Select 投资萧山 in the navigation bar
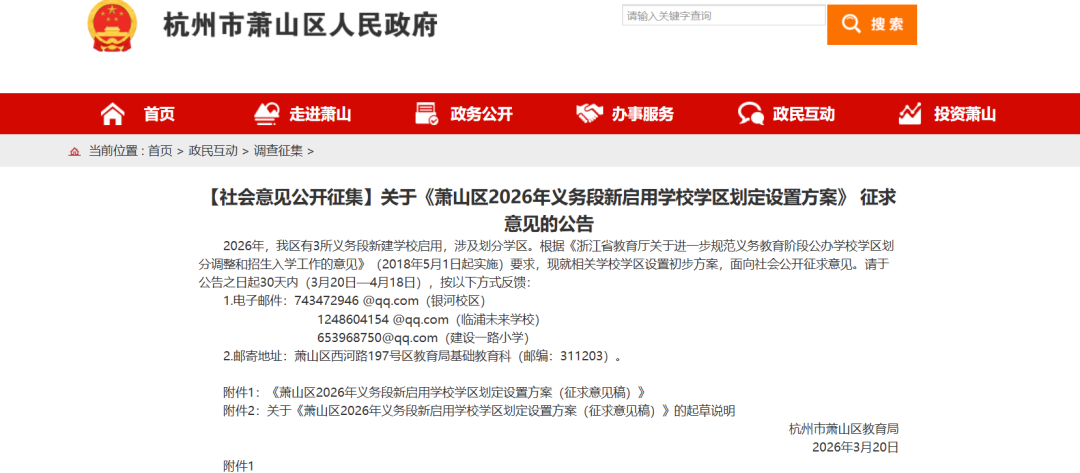The image size is (1080, 473). (x=965, y=114)
